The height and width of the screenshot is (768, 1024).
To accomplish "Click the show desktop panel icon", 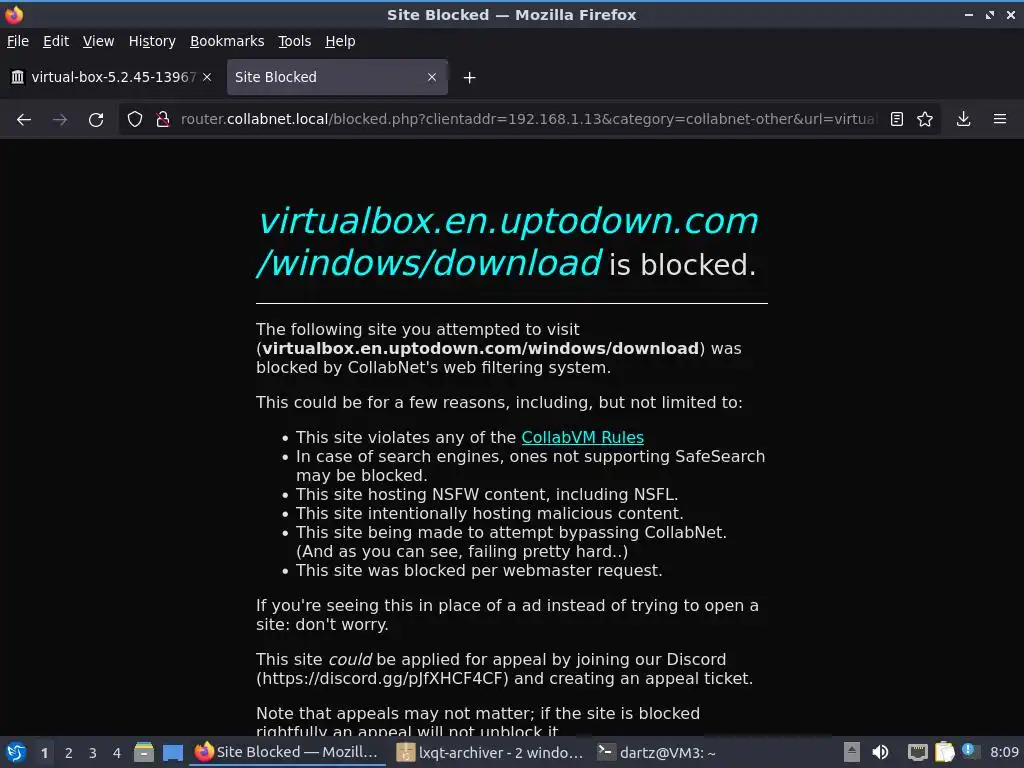I will pos(172,752).
